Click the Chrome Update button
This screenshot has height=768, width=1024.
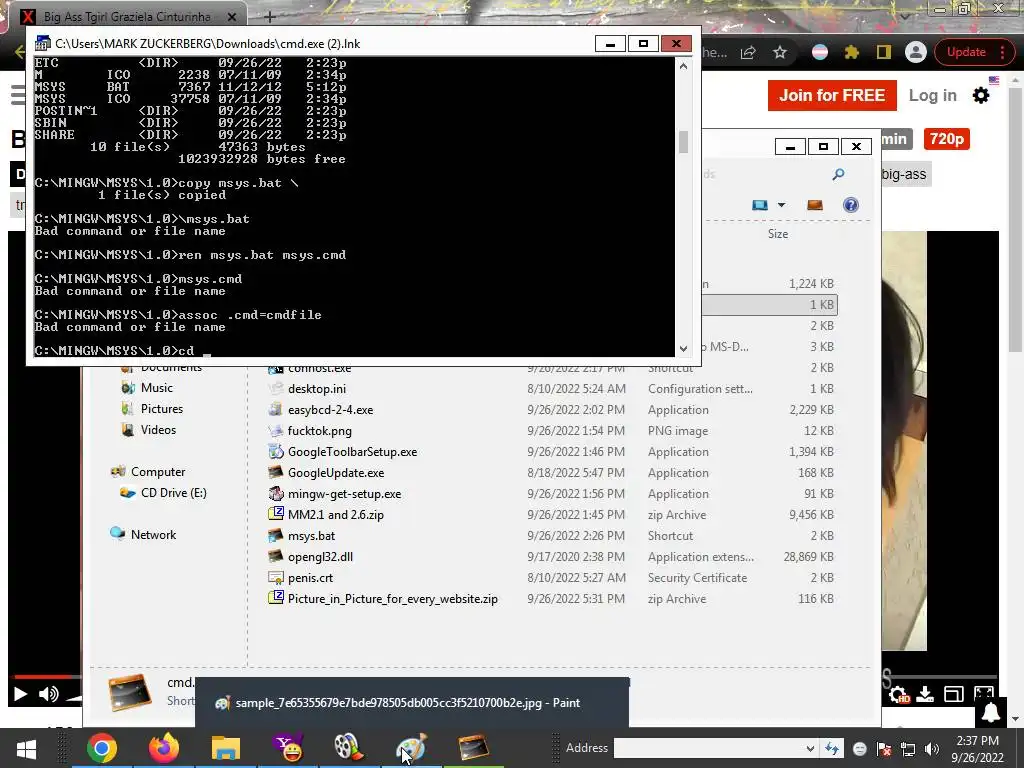(966, 52)
